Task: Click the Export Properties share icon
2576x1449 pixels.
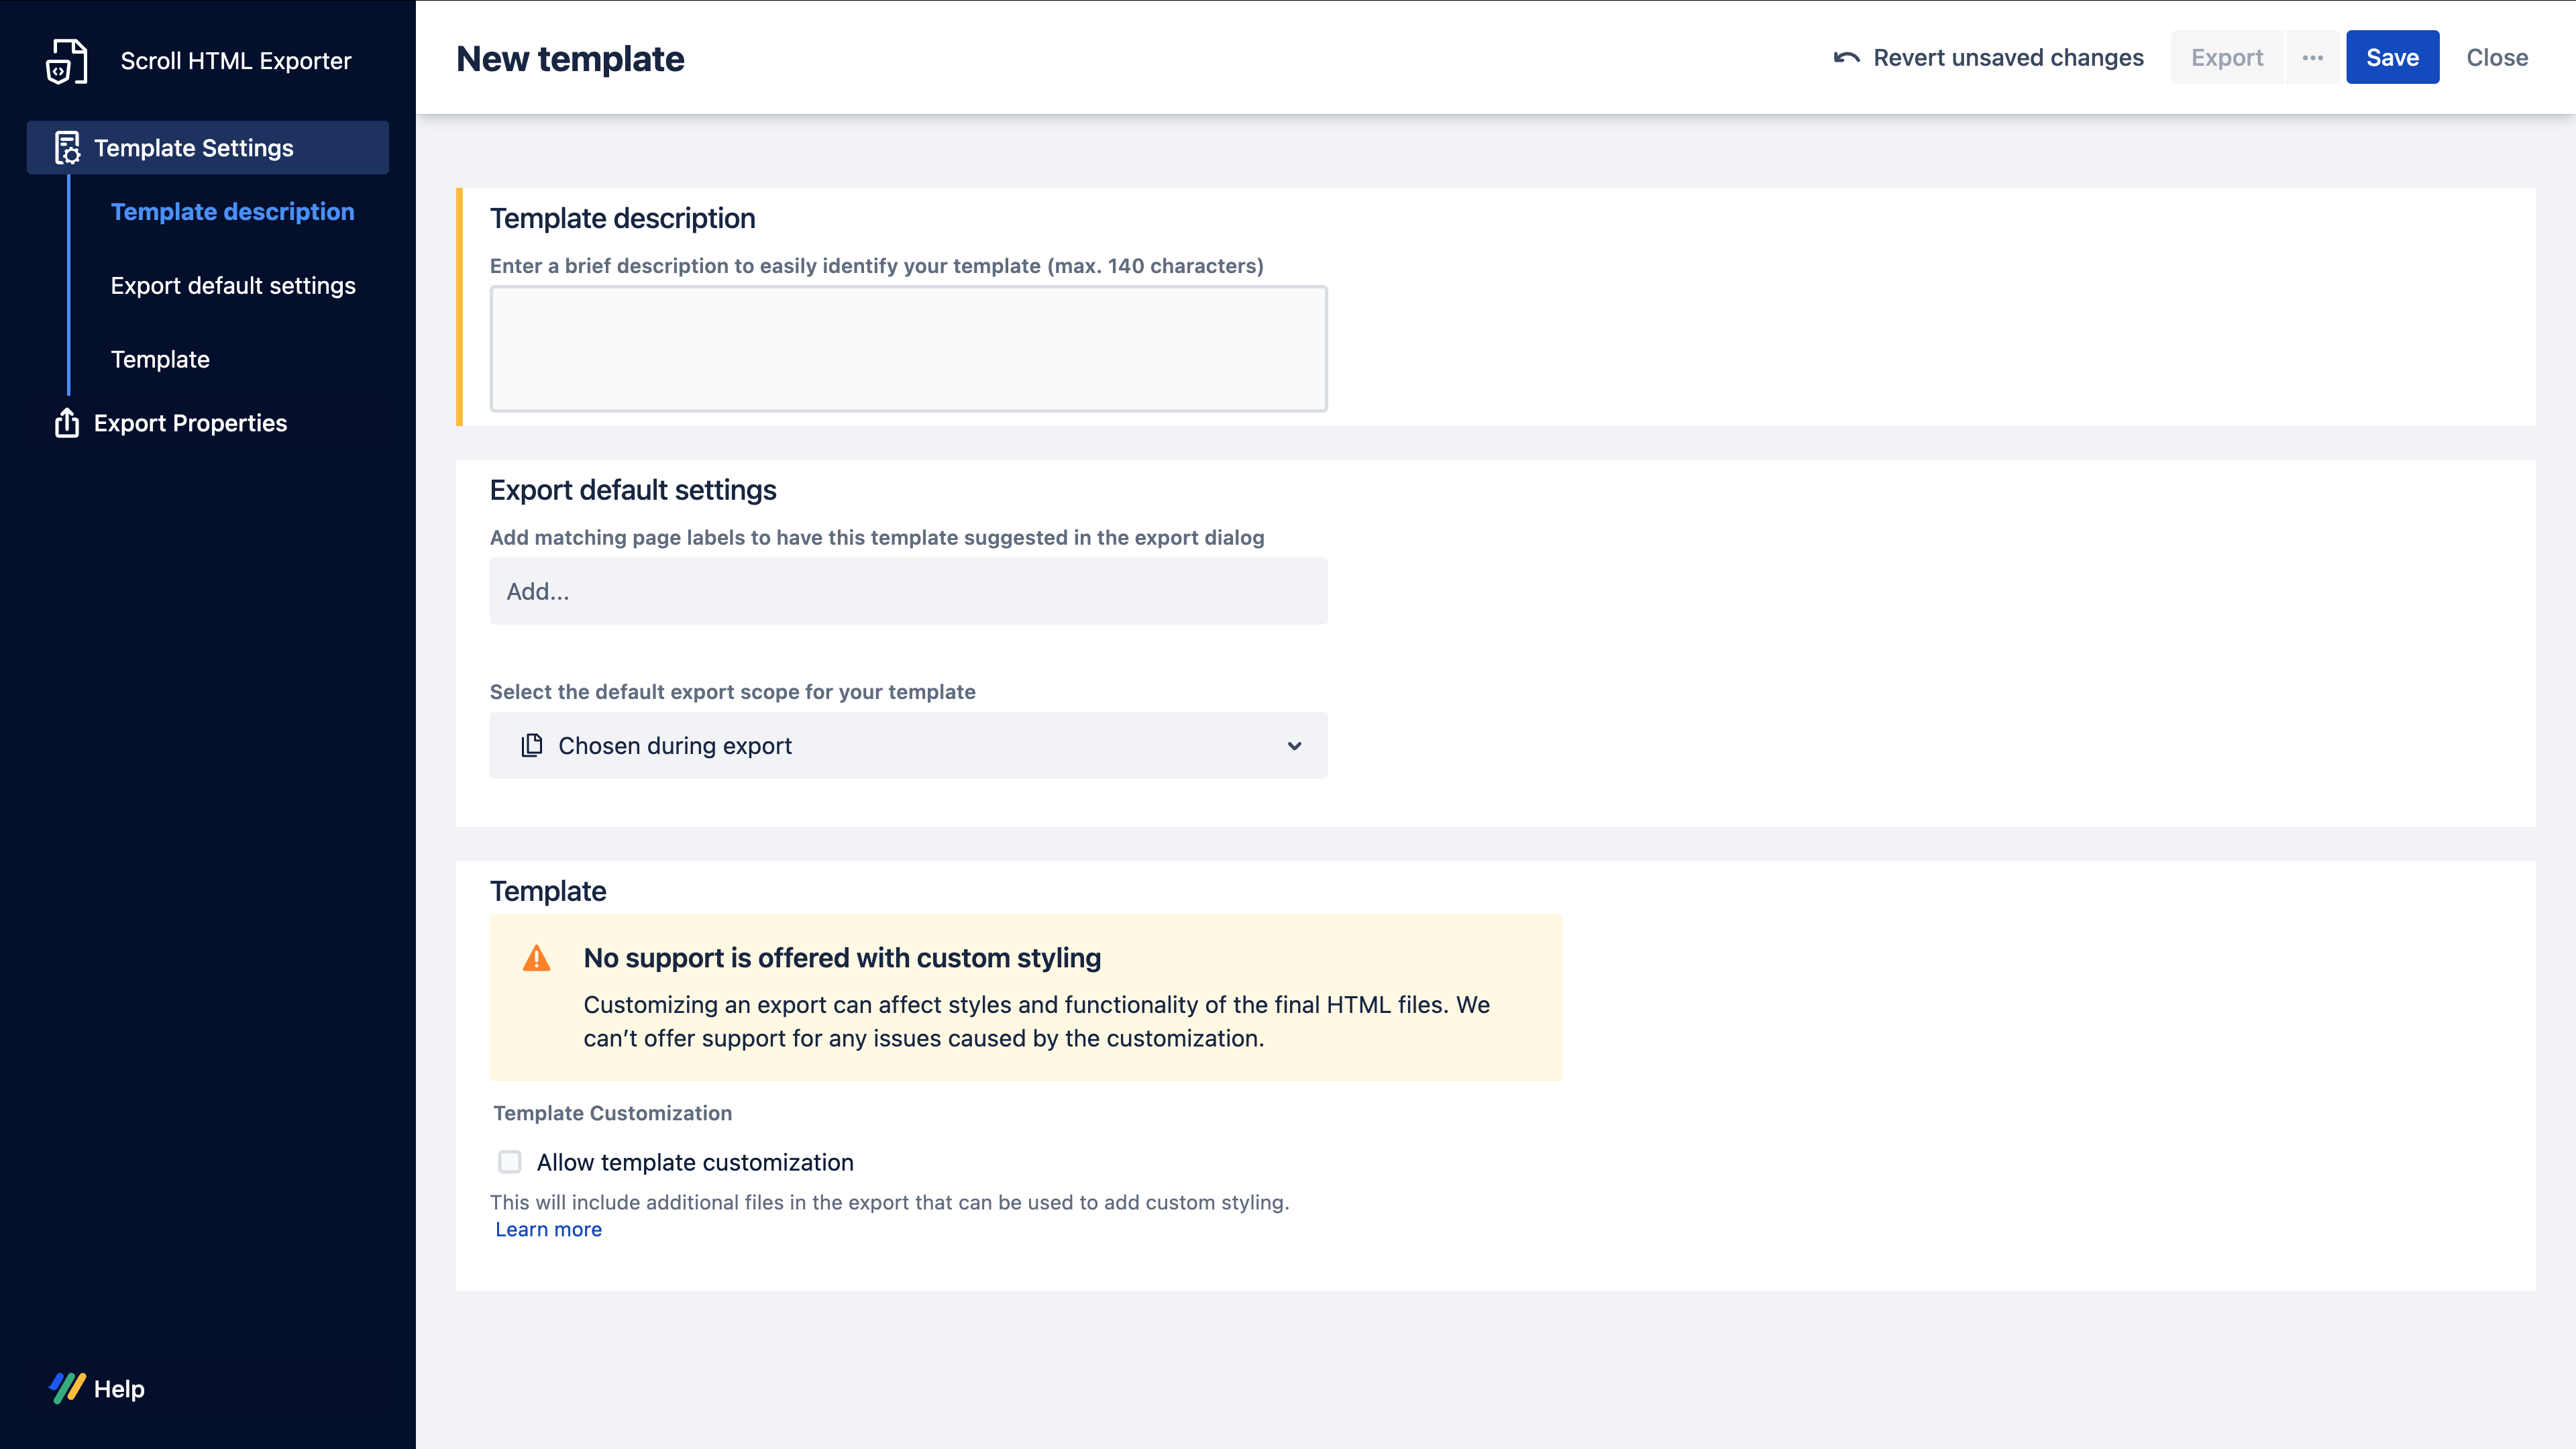Action: 67,423
